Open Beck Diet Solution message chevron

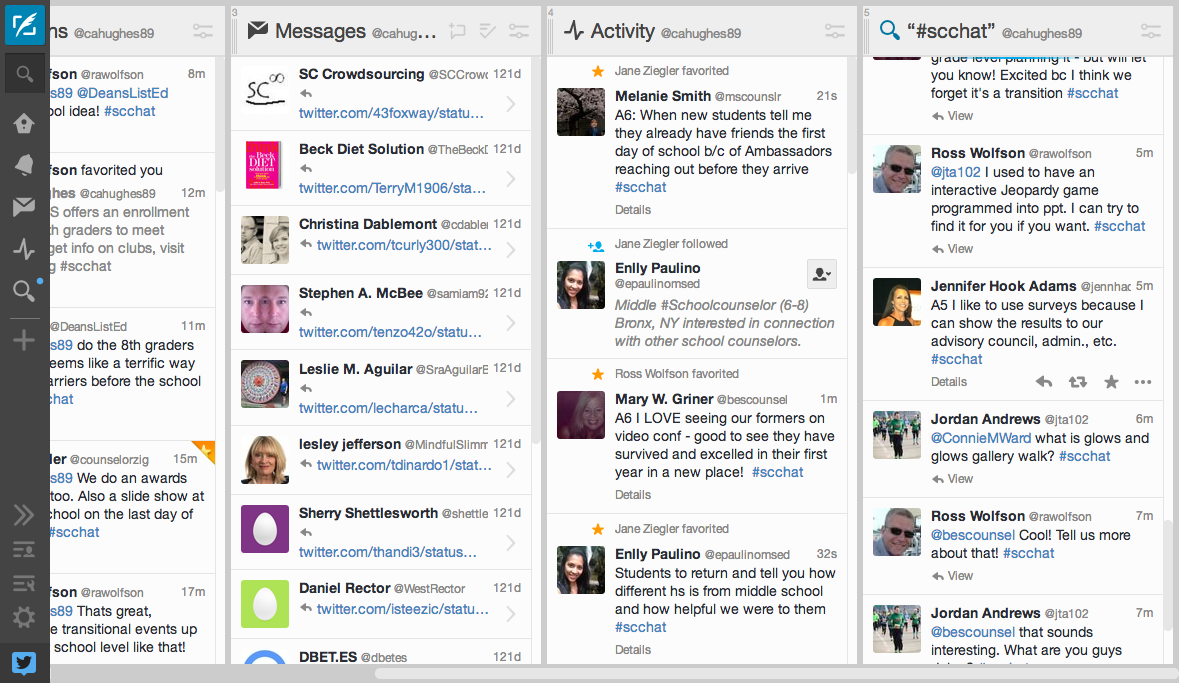pyautogui.click(x=511, y=179)
